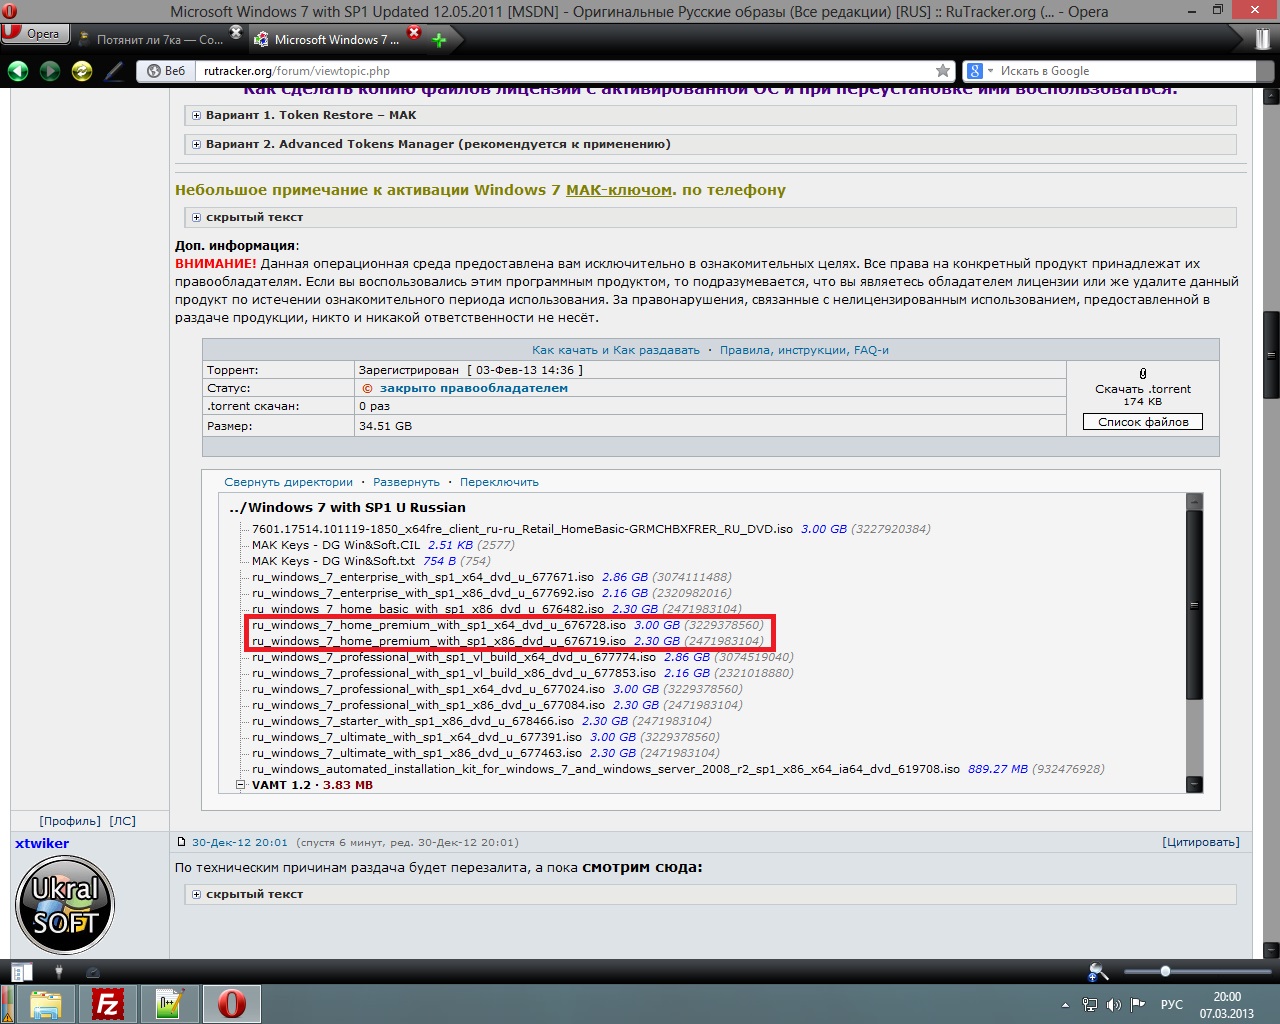Screen dimensions: 1280x1024
Task: Select the HomeBasic x64fre Retail DVD iso file
Action: [522, 529]
